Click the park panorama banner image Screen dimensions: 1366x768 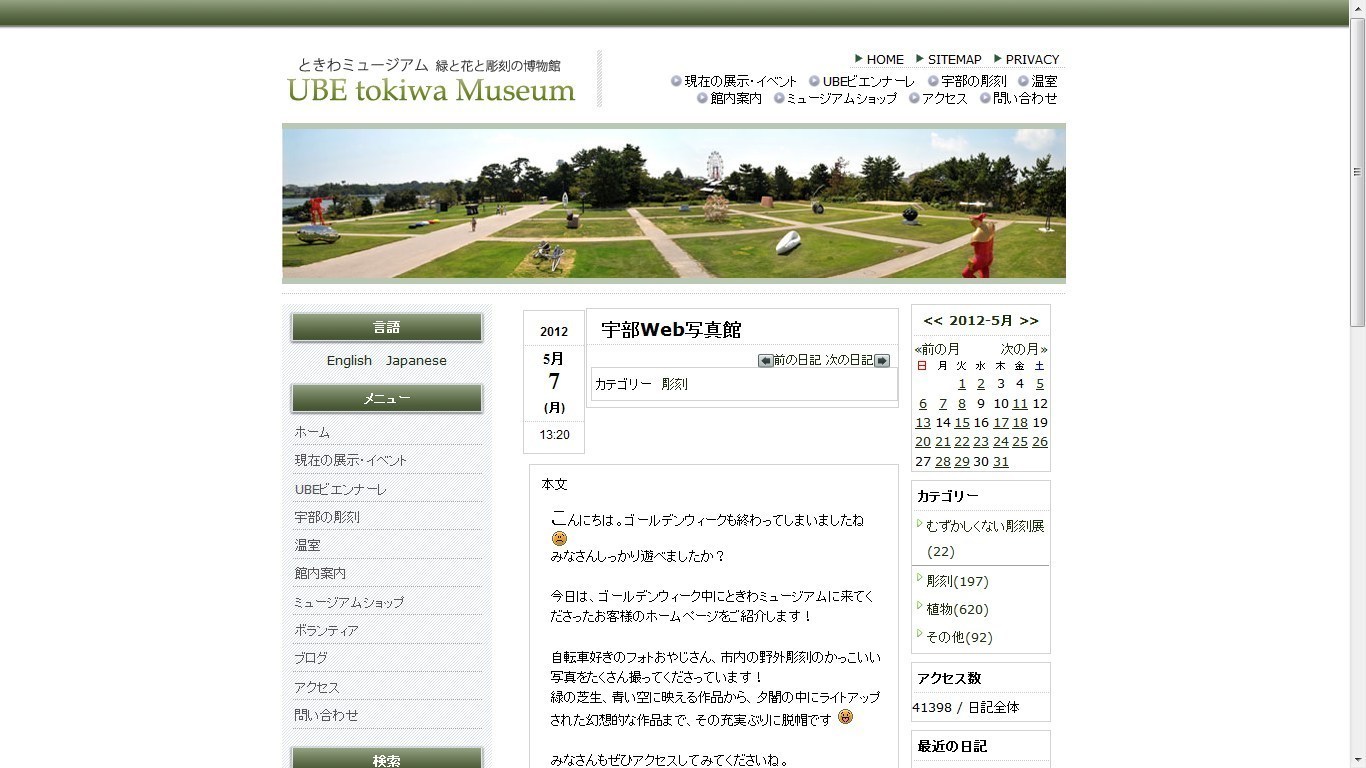pyautogui.click(x=674, y=204)
